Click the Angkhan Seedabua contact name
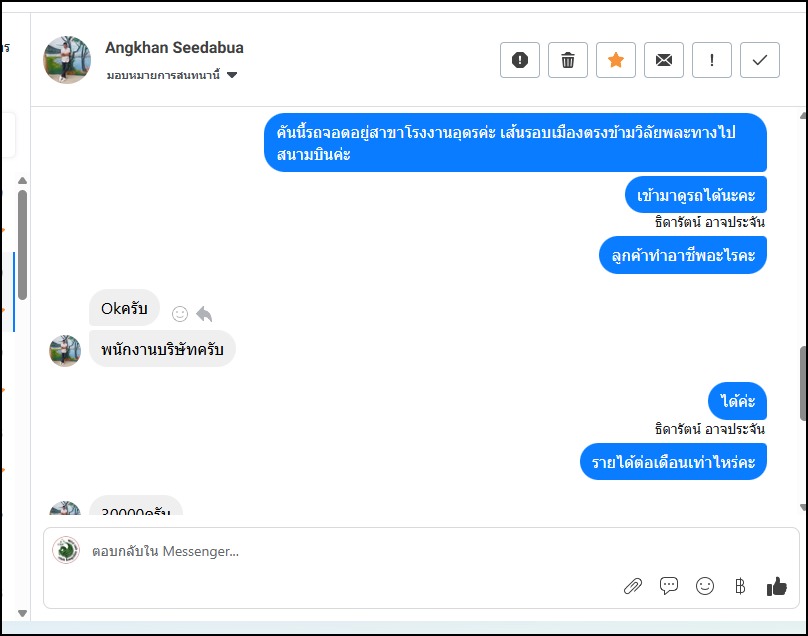The image size is (808, 636). (174, 48)
